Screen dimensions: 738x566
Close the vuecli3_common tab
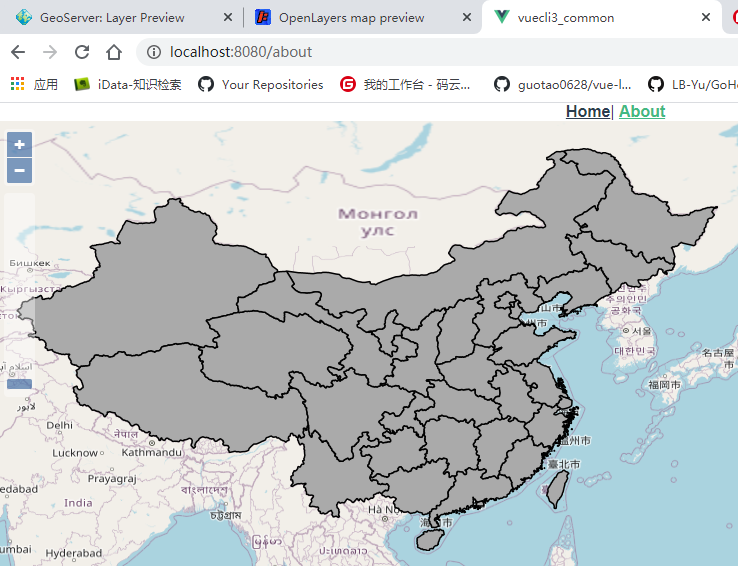tap(706, 17)
